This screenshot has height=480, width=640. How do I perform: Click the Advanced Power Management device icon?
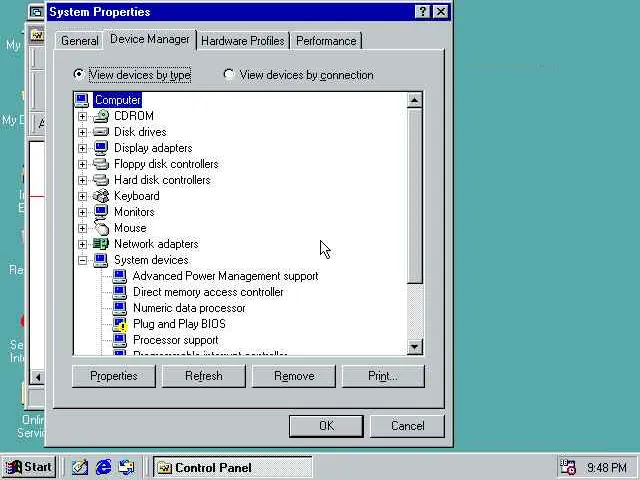[x=120, y=276]
